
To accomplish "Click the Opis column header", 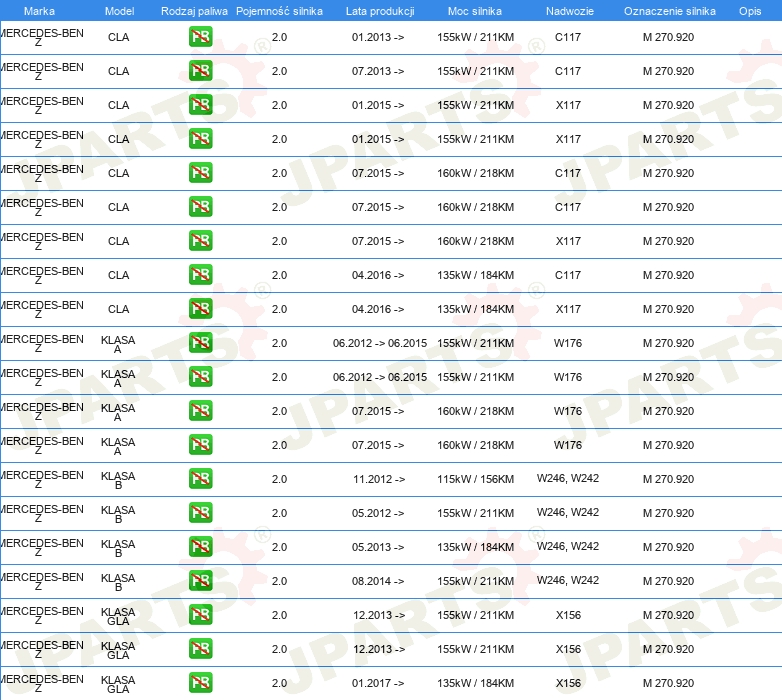I will [x=749, y=10].
